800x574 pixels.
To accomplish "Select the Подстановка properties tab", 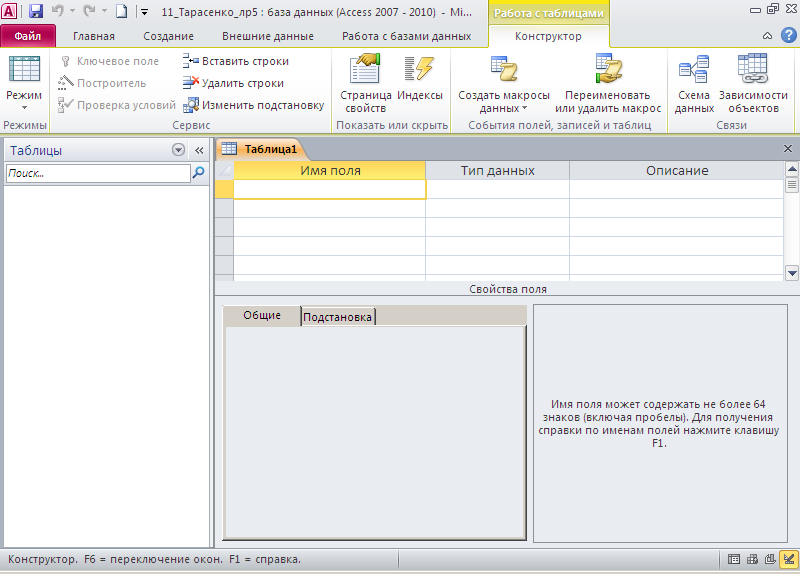I will point(338,317).
